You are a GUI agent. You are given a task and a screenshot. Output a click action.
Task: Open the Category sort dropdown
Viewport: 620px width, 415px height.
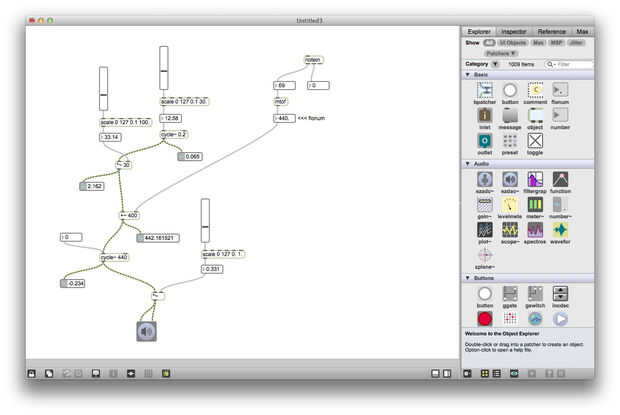coord(495,64)
